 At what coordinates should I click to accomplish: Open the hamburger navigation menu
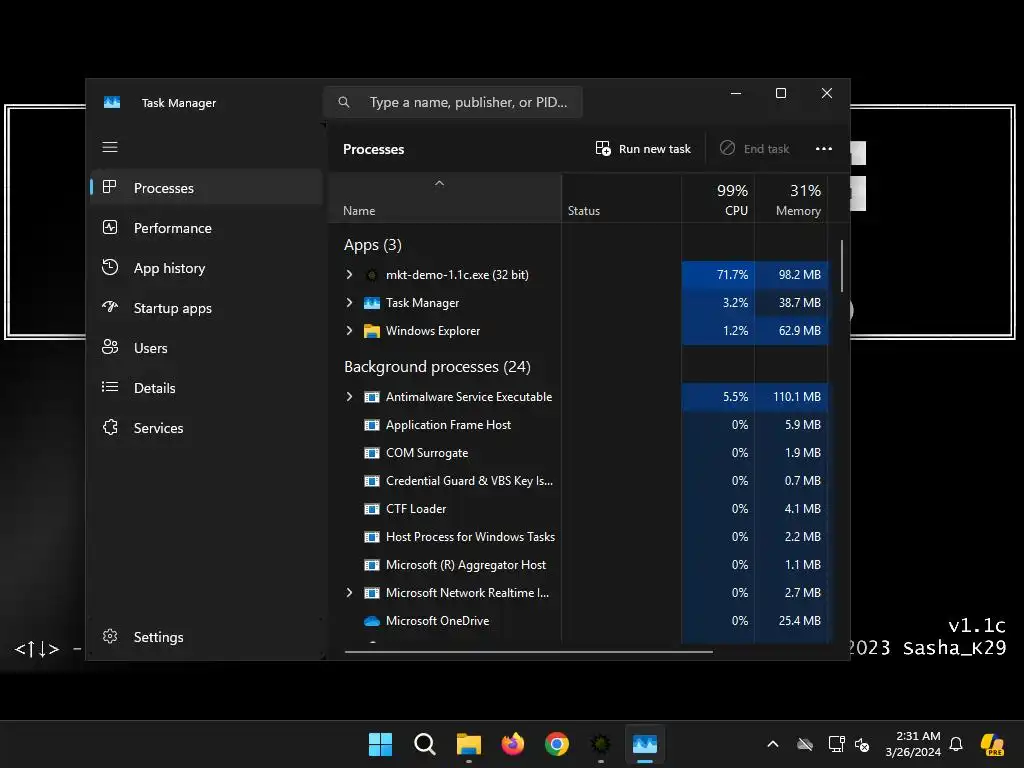click(110, 147)
